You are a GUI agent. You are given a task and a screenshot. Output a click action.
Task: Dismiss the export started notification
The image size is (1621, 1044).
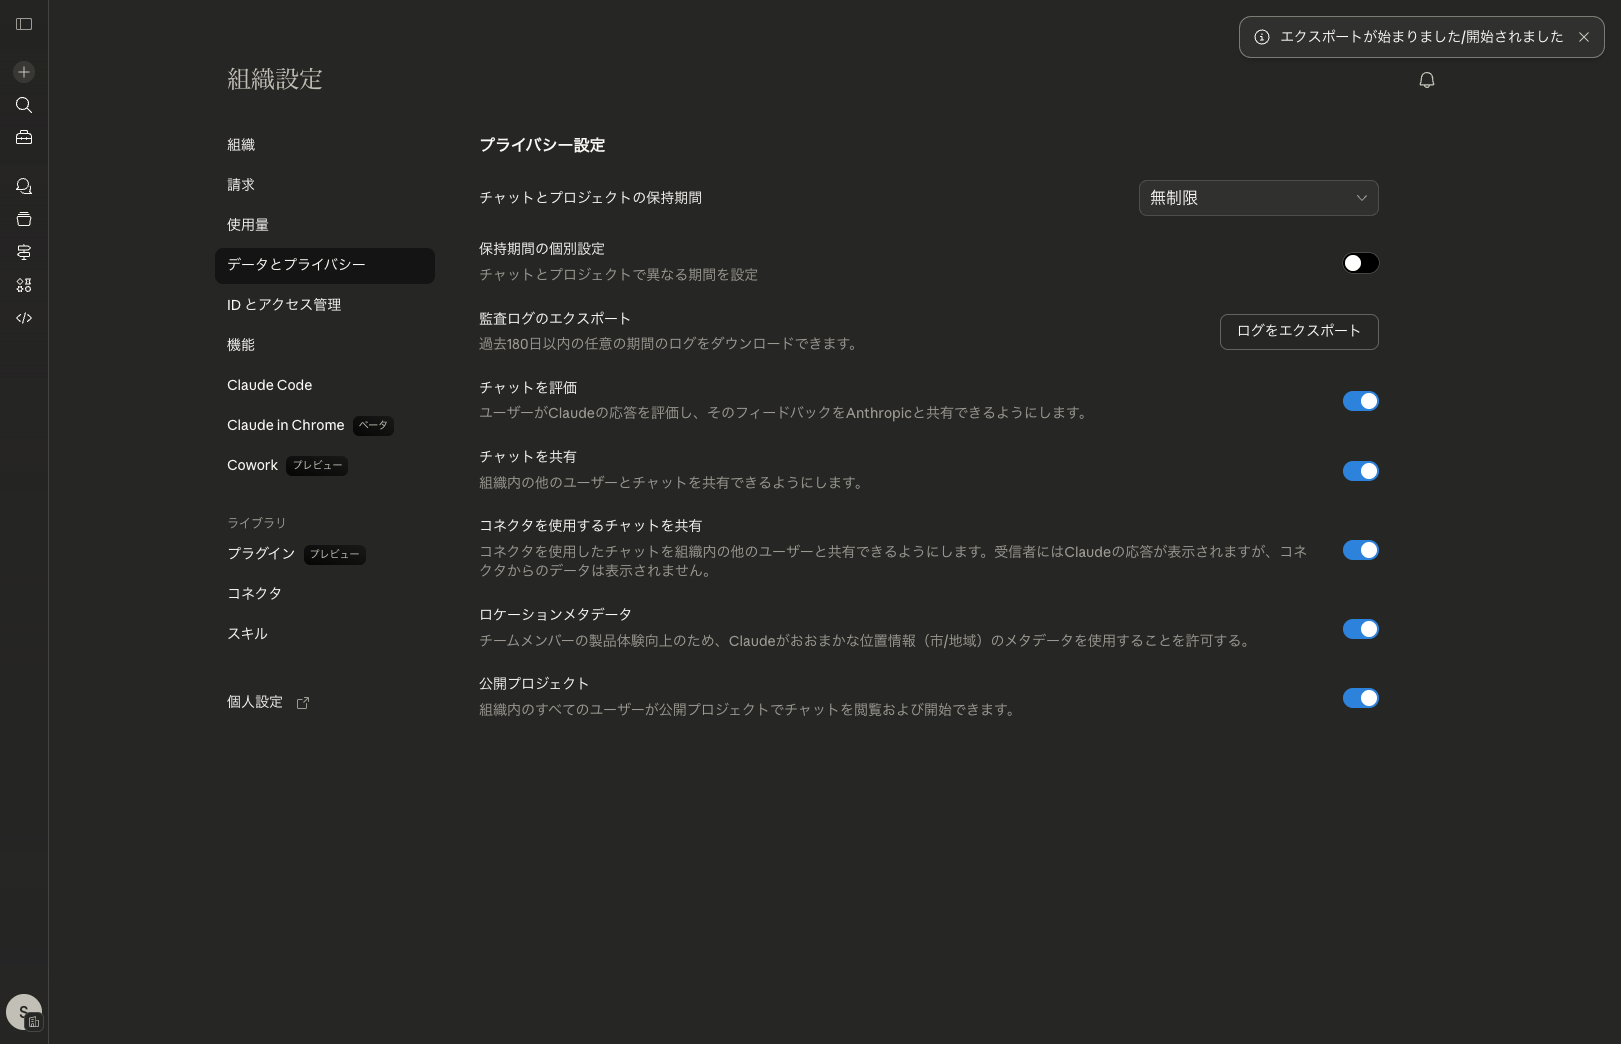pyautogui.click(x=1584, y=37)
